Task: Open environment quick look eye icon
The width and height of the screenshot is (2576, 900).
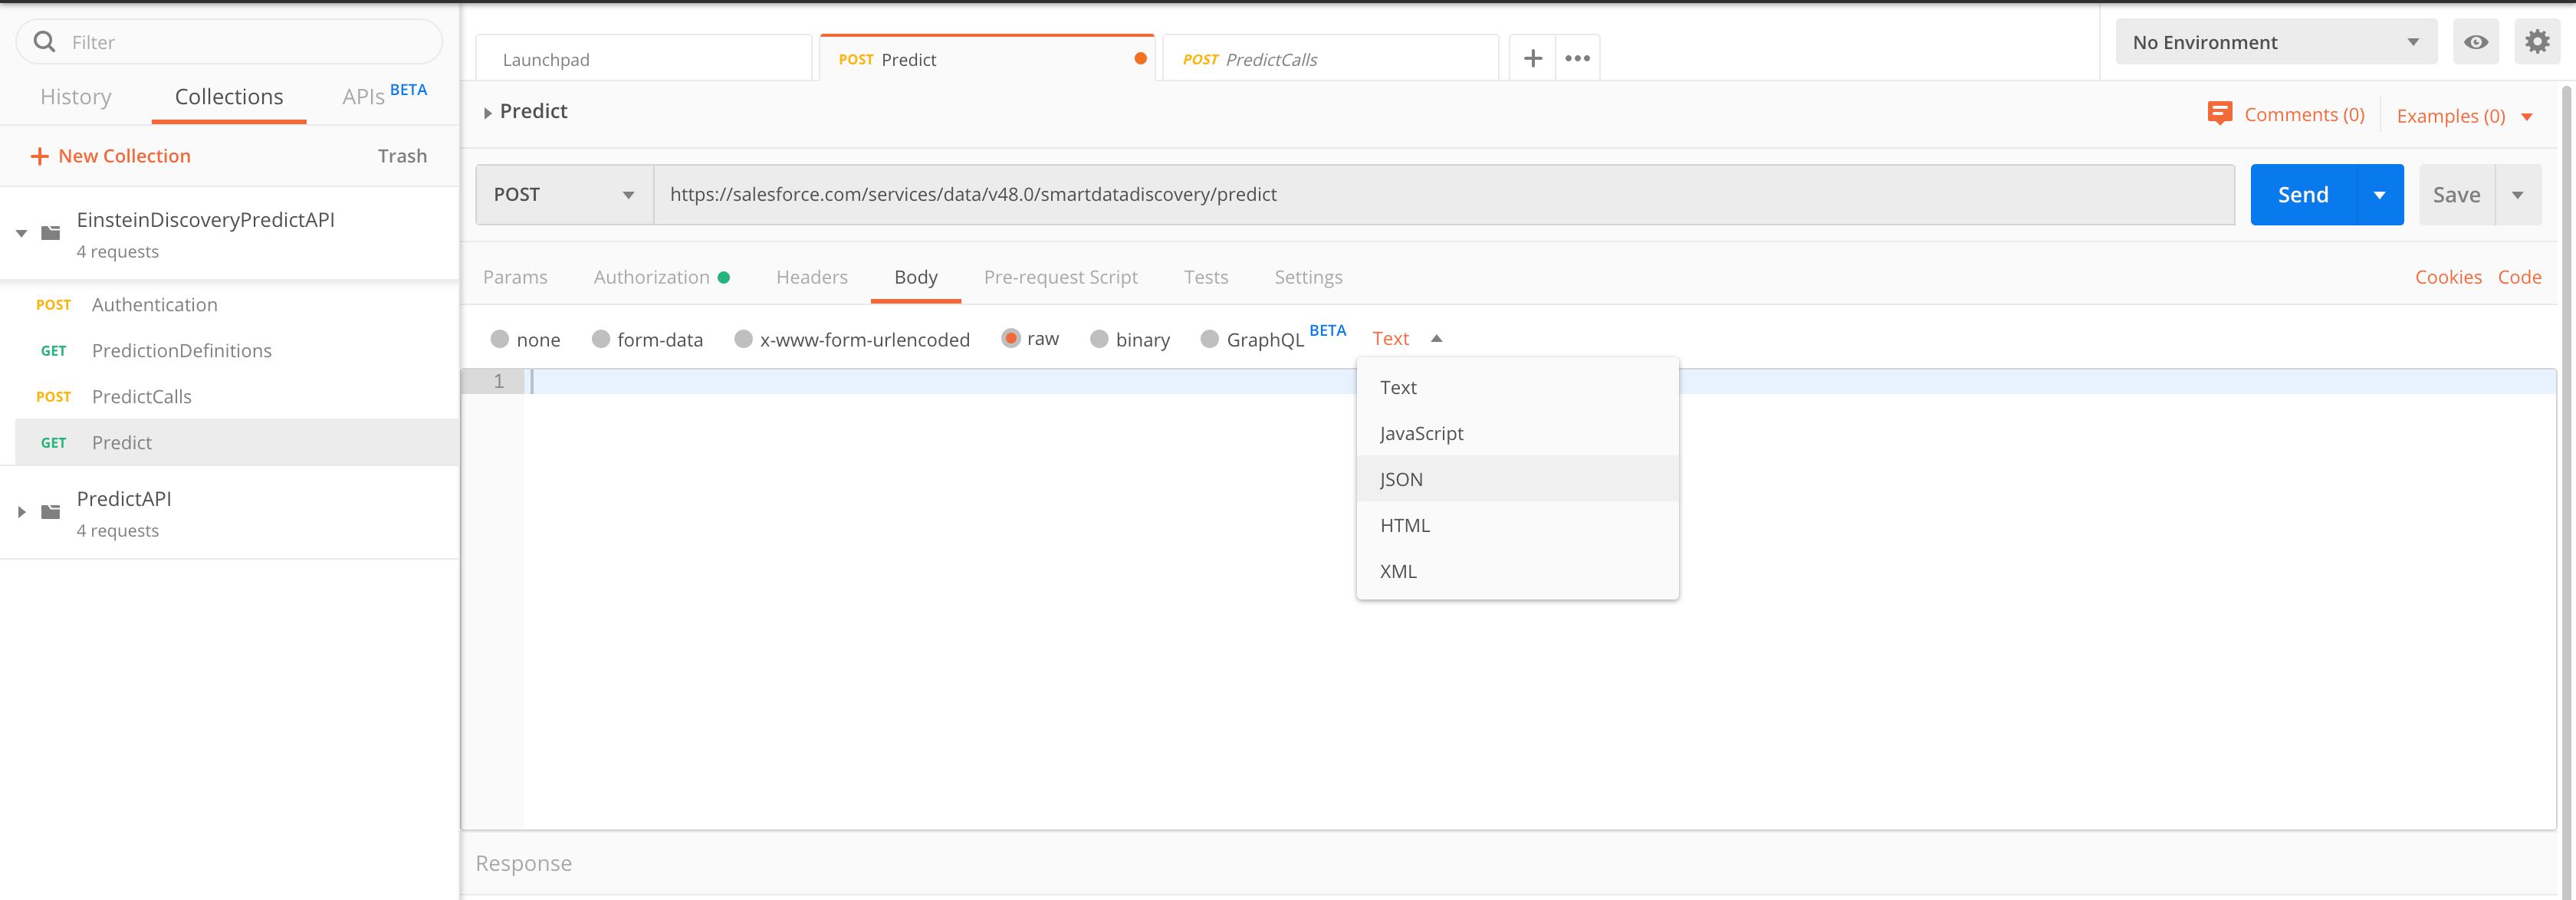Action: point(2475,42)
